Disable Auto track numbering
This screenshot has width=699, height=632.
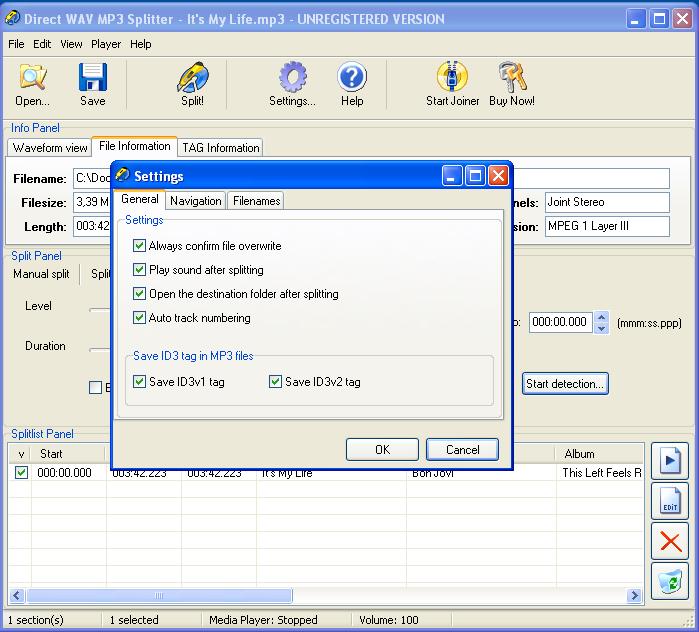click(139, 318)
